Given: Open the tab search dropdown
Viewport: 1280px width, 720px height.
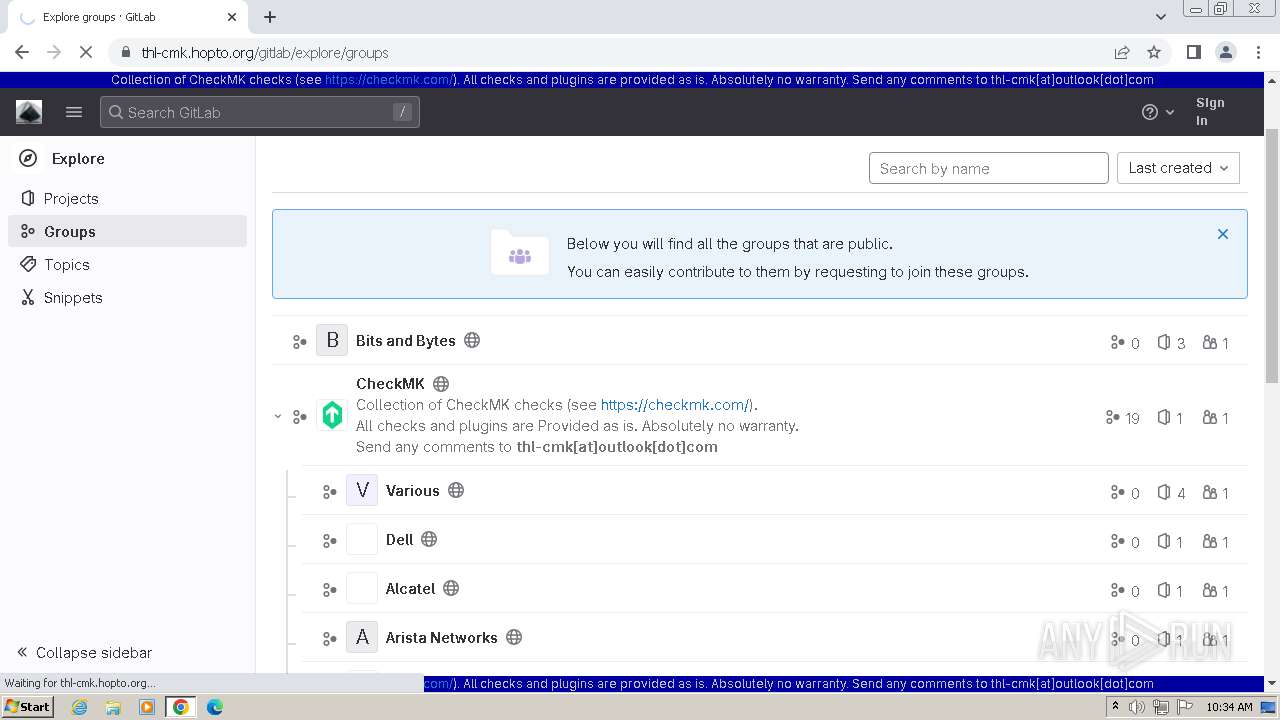Looking at the screenshot, I should [1161, 17].
